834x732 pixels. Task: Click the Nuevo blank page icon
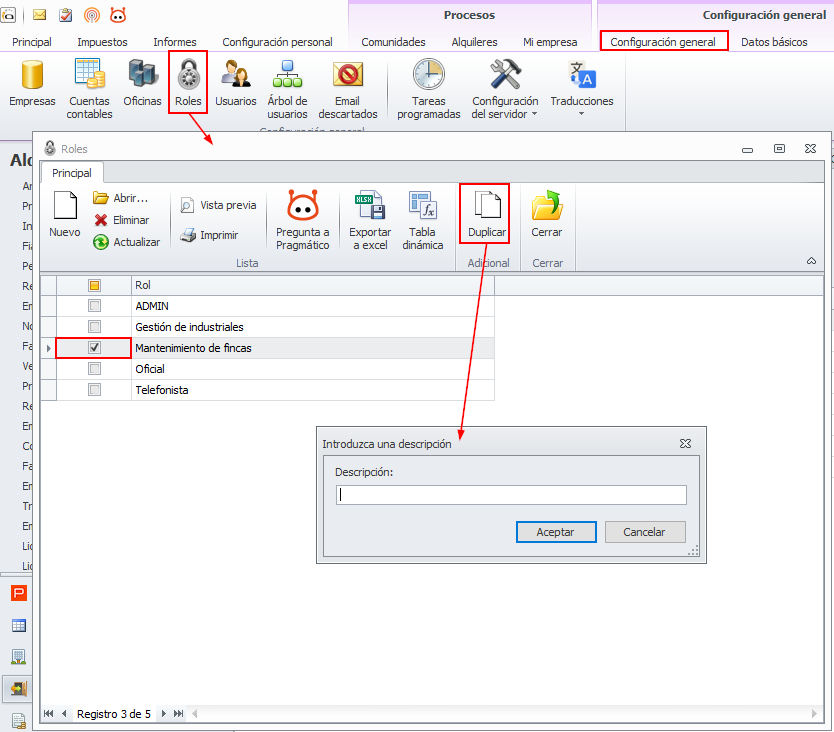[65, 205]
